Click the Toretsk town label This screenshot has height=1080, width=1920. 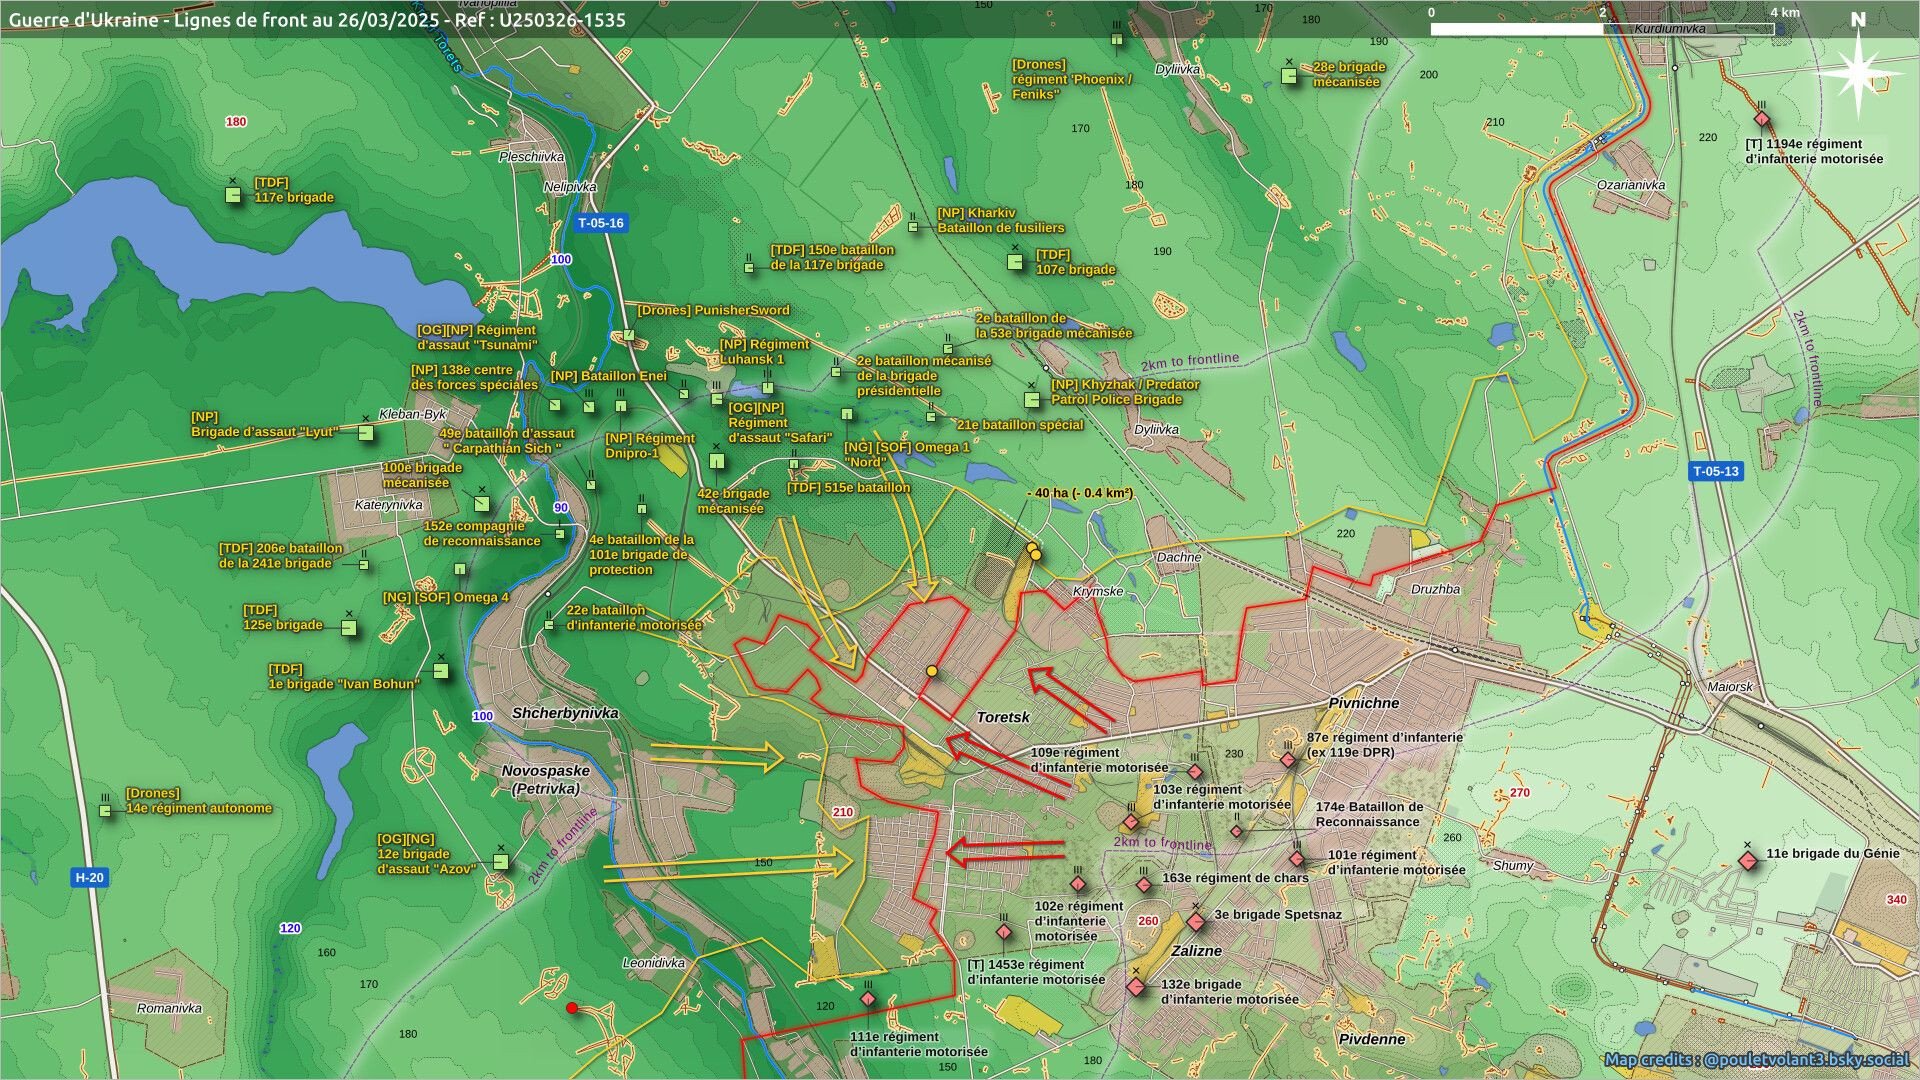(x=1003, y=717)
